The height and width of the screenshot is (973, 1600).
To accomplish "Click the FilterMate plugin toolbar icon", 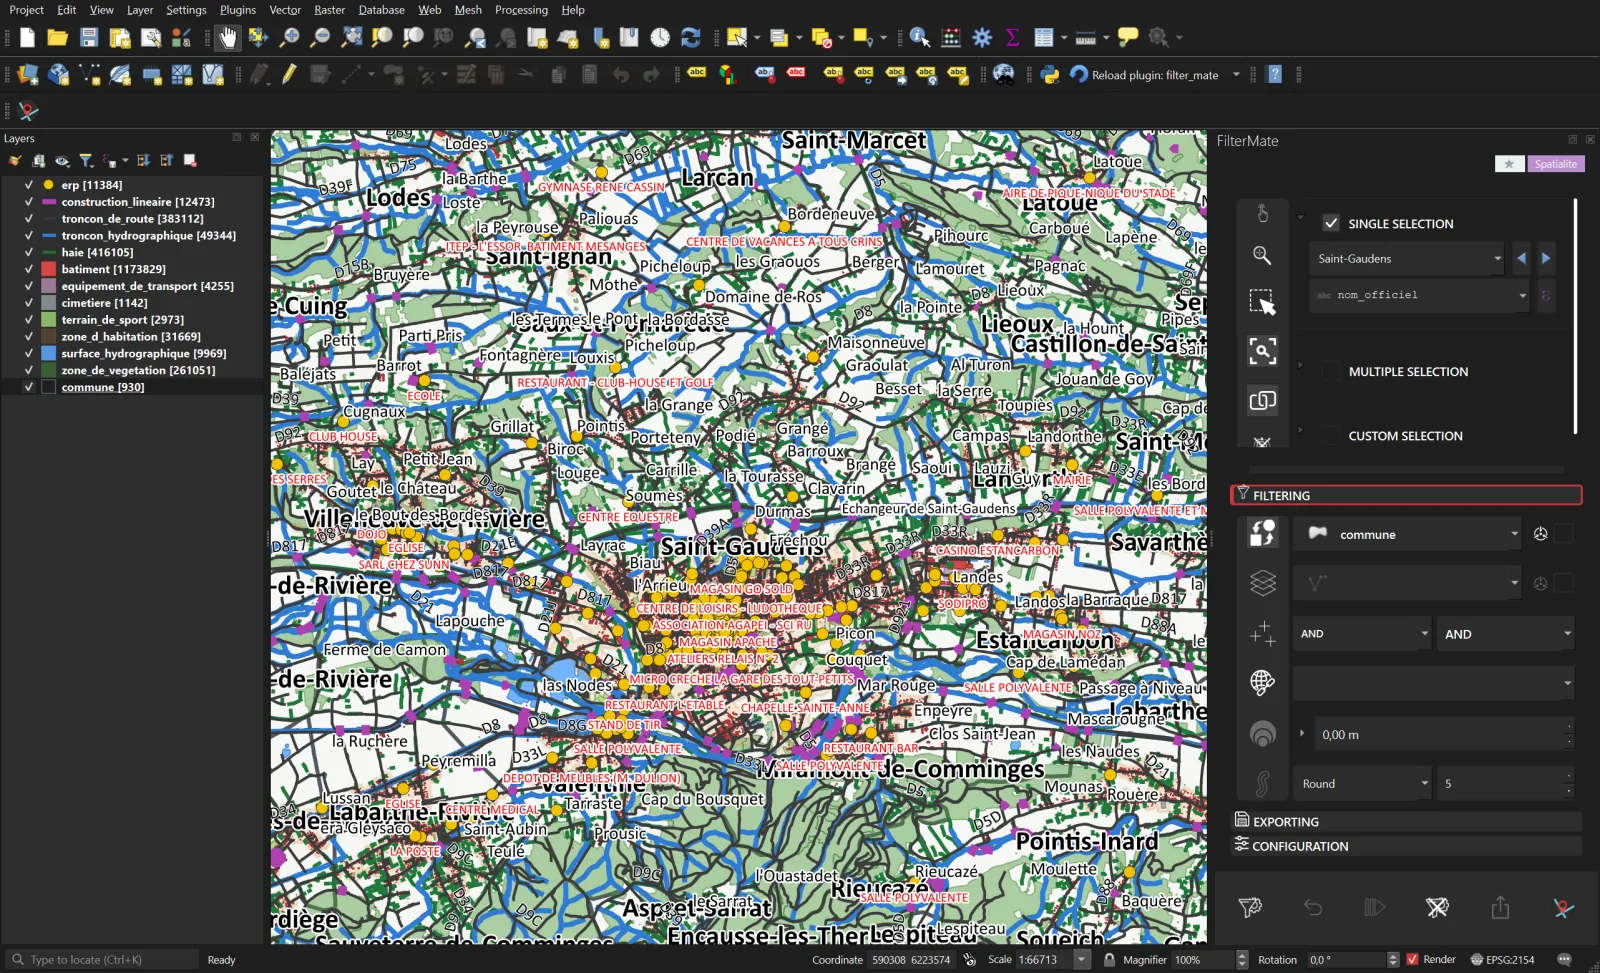I will click(28, 111).
